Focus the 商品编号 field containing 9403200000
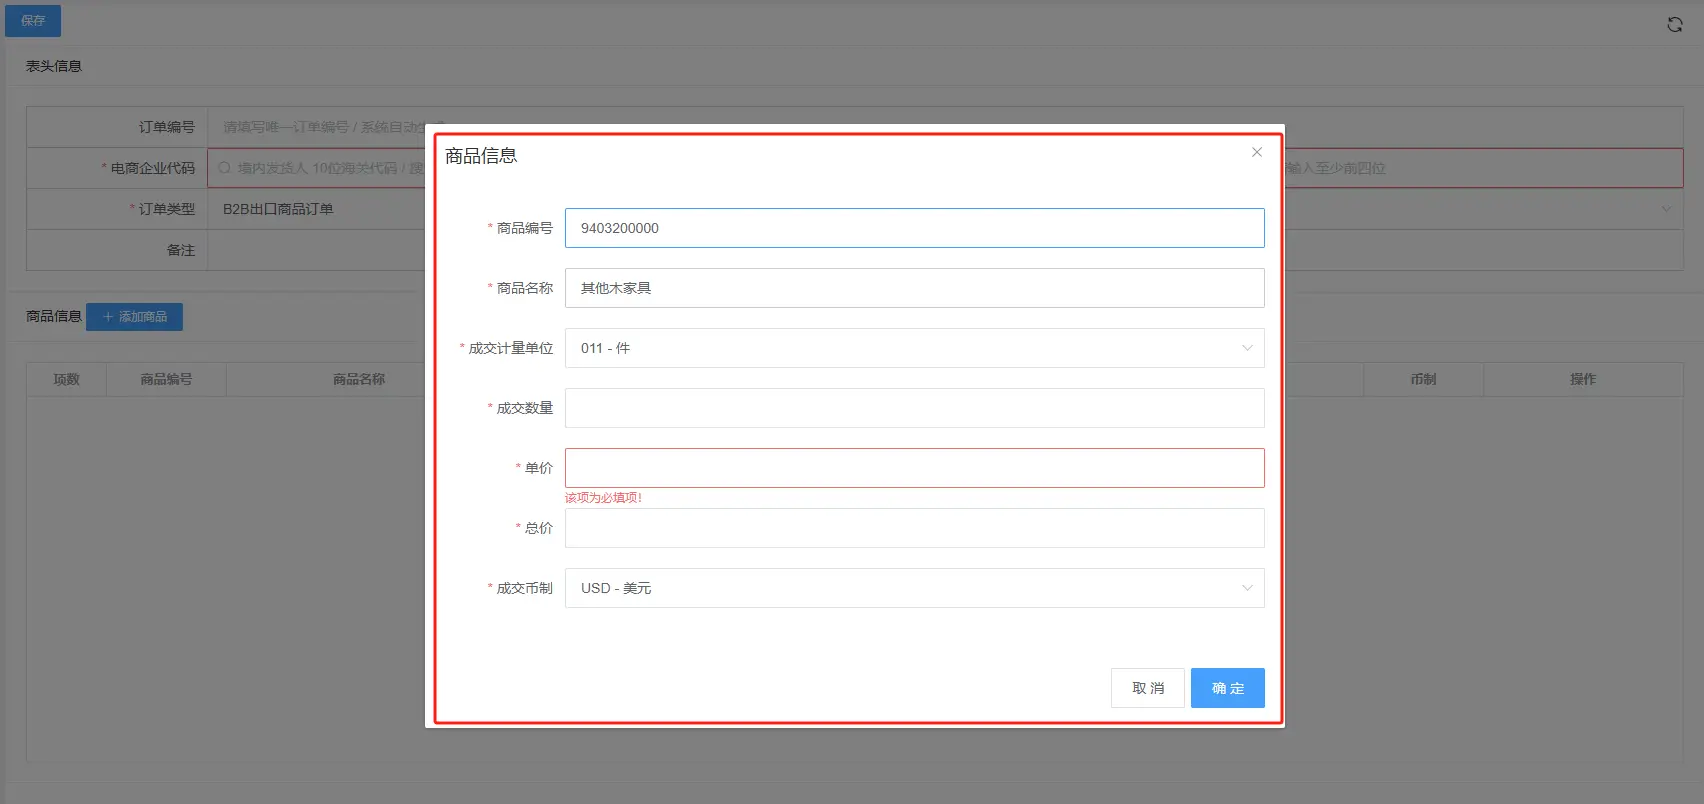Viewport: 1704px width, 804px height. point(914,228)
